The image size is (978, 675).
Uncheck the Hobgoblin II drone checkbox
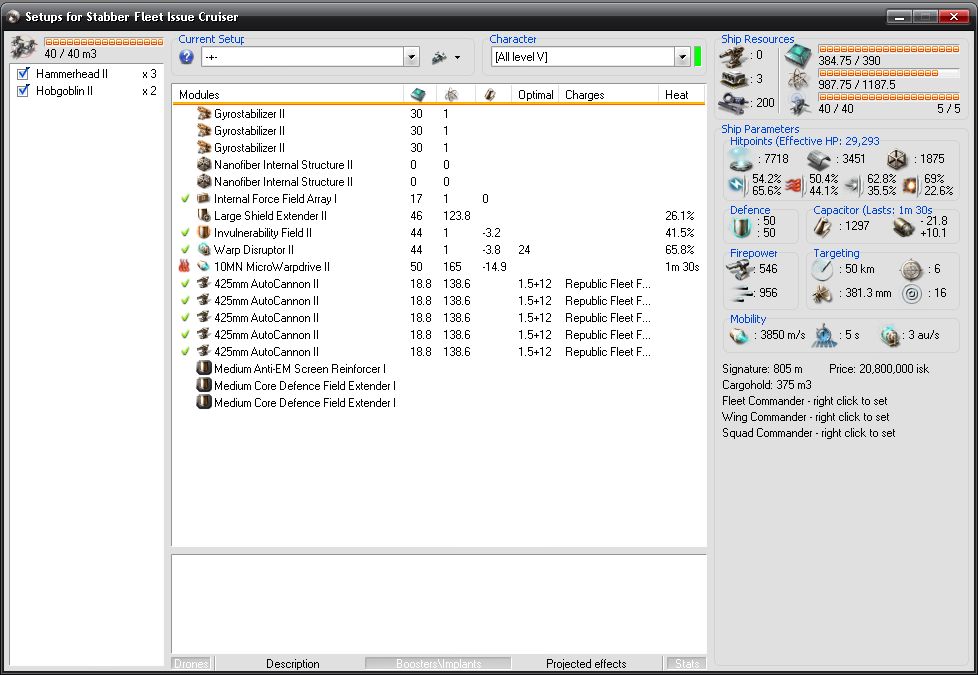pos(23,91)
